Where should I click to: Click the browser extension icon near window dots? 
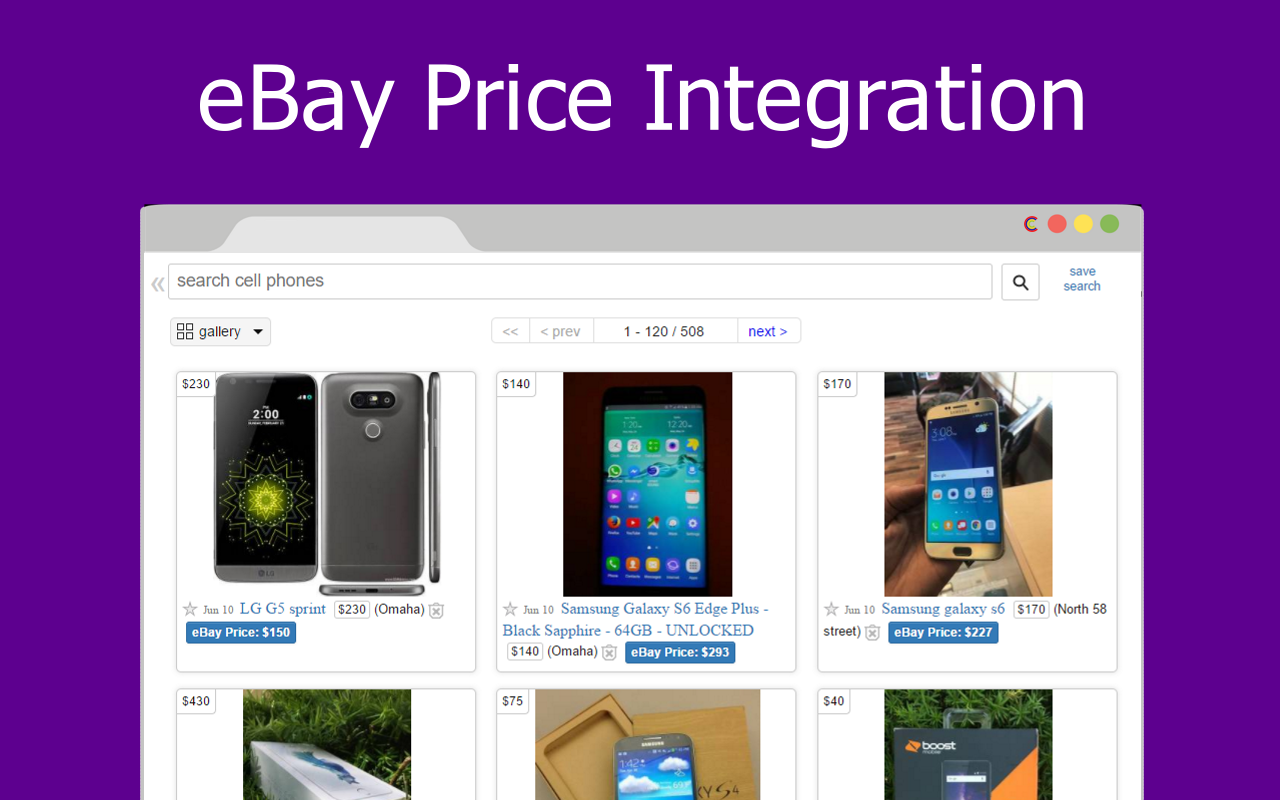pyautogui.click(x=1031, y=224)
